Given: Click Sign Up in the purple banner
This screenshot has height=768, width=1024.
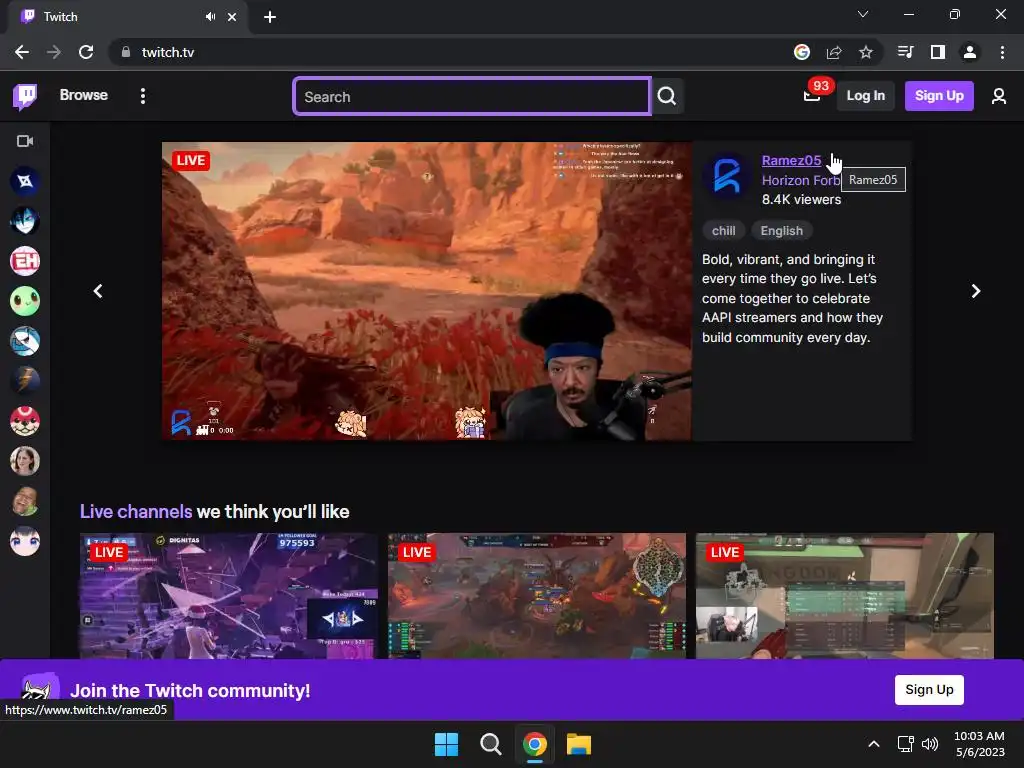Looking at the screenshot, I should click(929, 690).
